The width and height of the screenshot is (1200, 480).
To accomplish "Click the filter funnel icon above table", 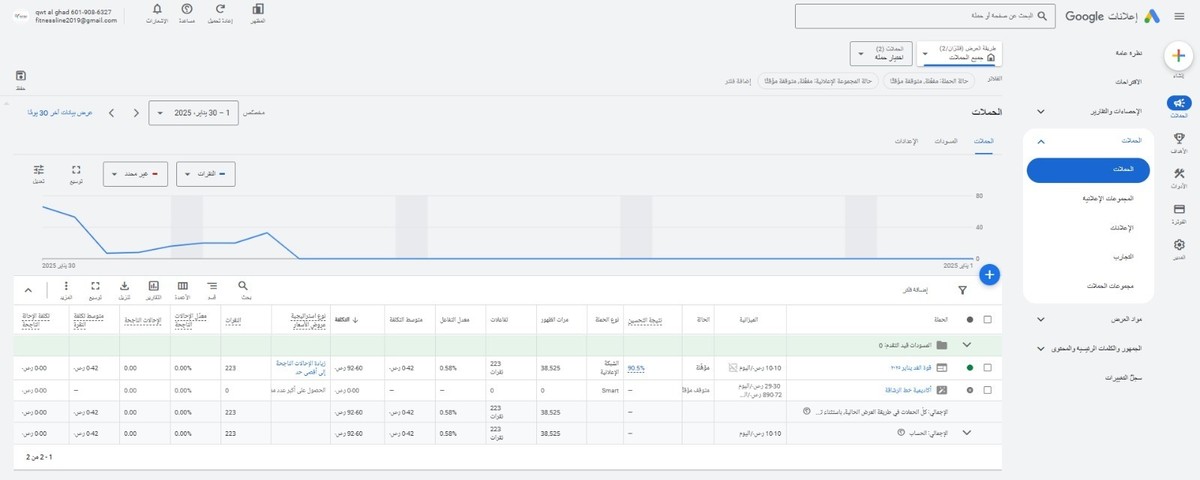I will coord(962,291).
